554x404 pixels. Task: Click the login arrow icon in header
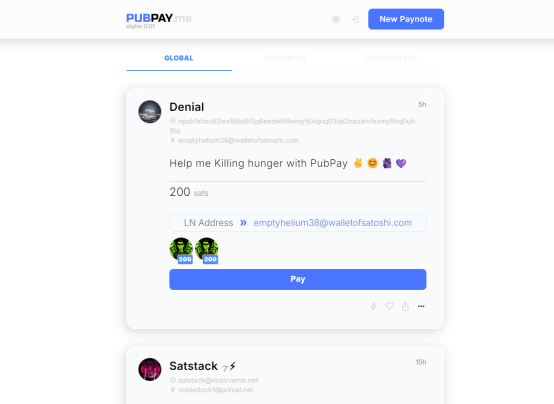[355, 19]
